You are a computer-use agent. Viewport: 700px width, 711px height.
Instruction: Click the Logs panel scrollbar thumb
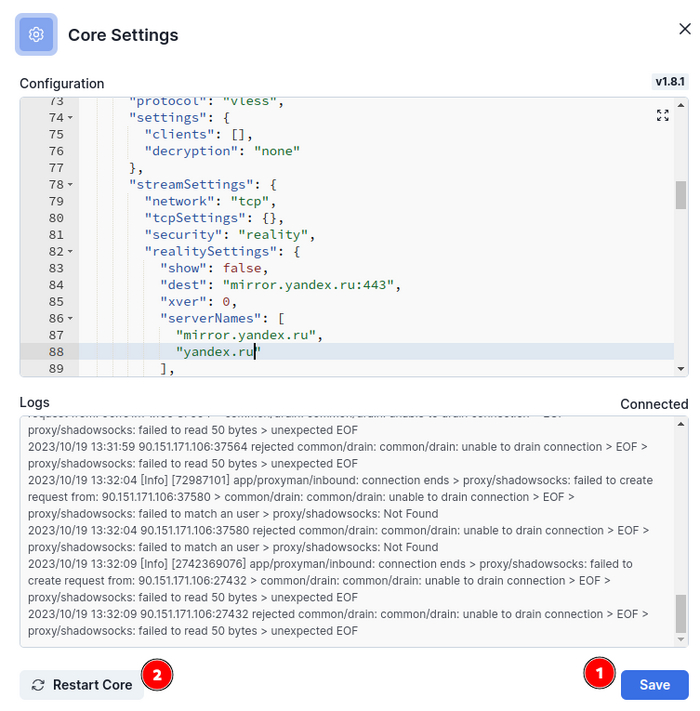[681, 612]
